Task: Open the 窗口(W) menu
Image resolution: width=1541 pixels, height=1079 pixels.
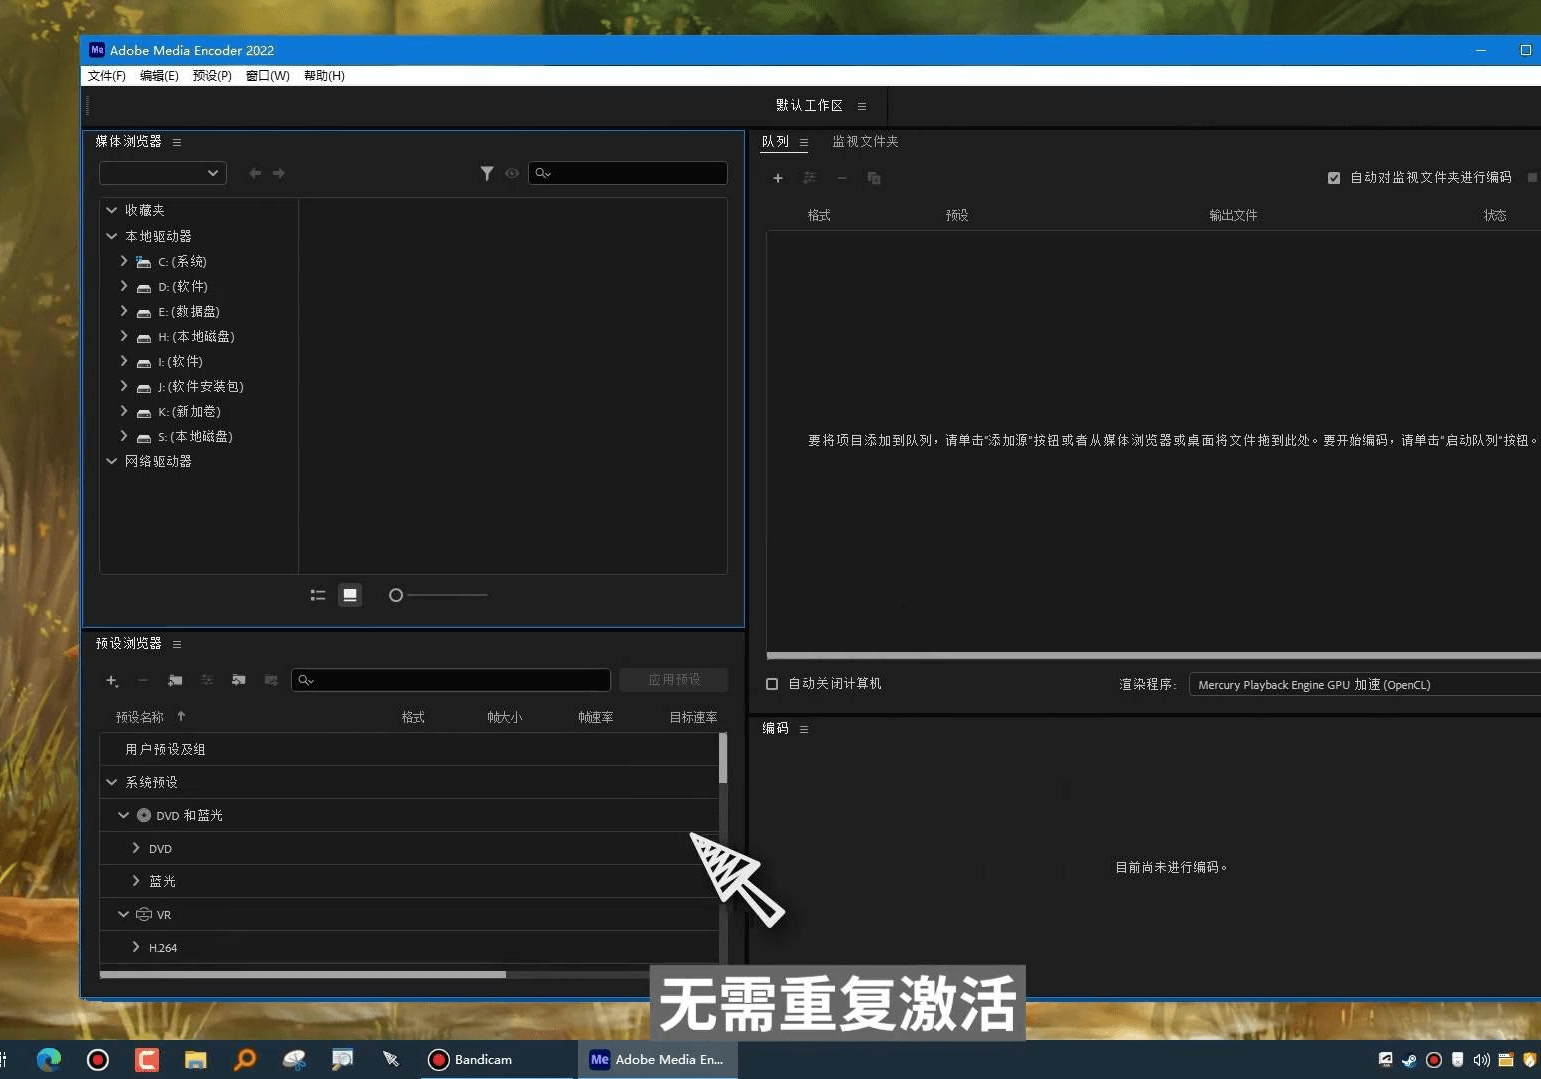Action: tap(267, 76)
